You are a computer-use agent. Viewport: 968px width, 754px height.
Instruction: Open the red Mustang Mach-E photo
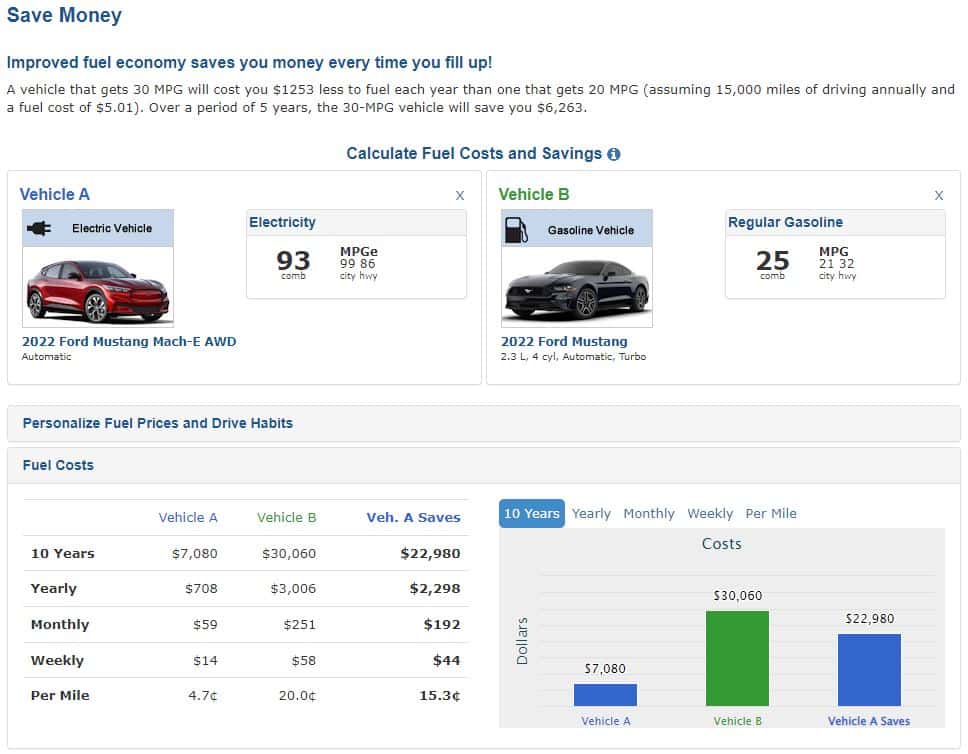tap(98, 287)
